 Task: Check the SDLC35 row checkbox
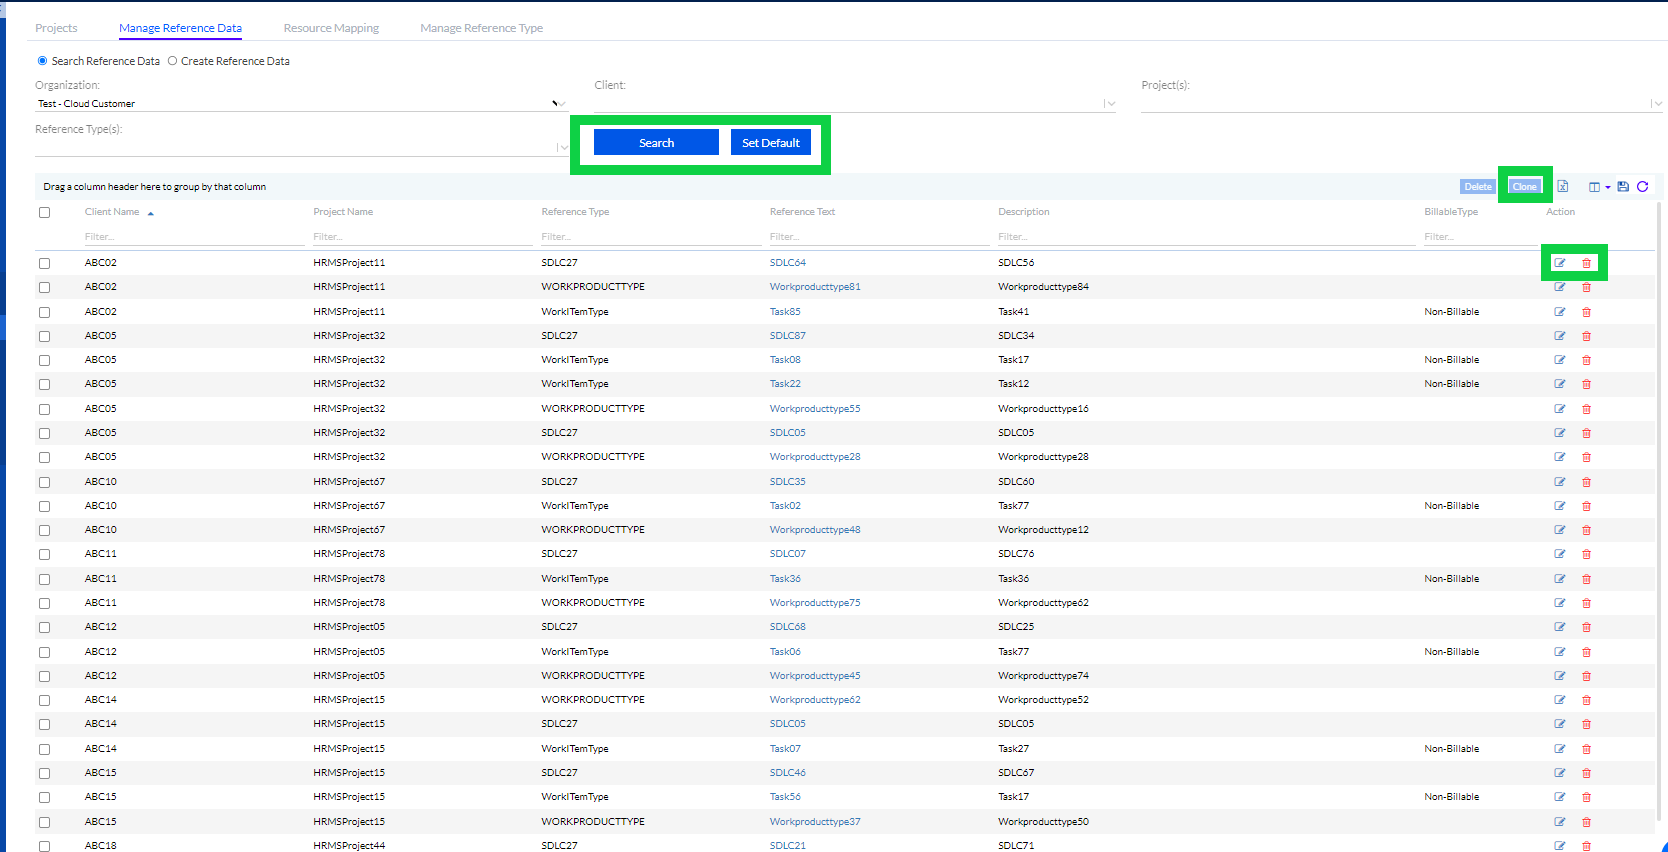(44, 482)
